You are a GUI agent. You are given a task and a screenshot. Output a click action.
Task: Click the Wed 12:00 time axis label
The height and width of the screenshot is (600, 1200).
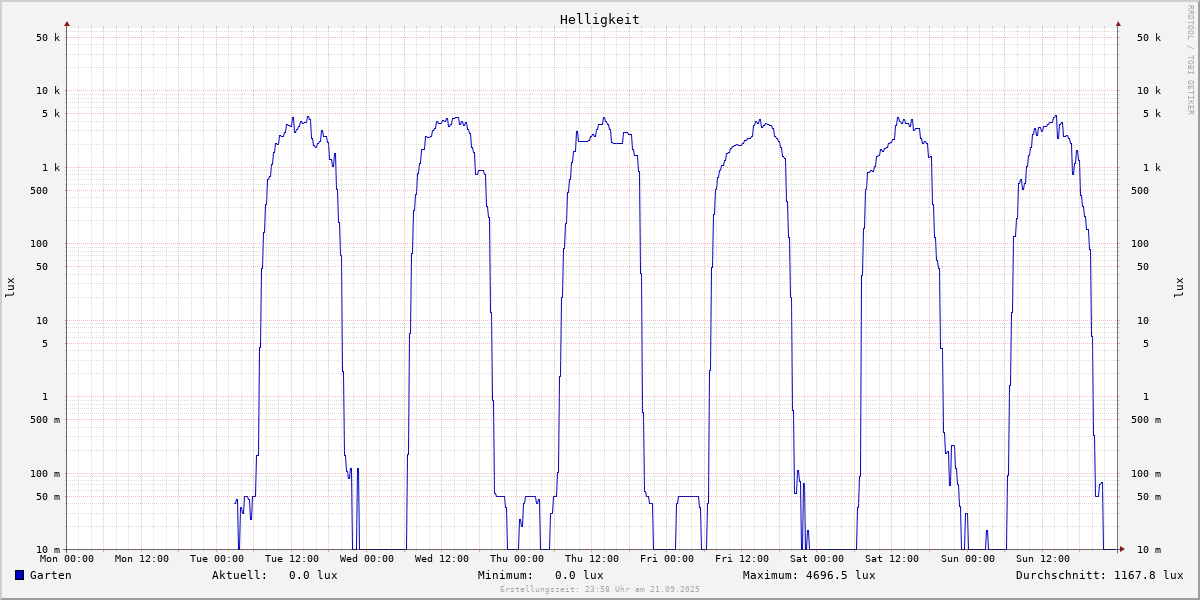(442, 559)
